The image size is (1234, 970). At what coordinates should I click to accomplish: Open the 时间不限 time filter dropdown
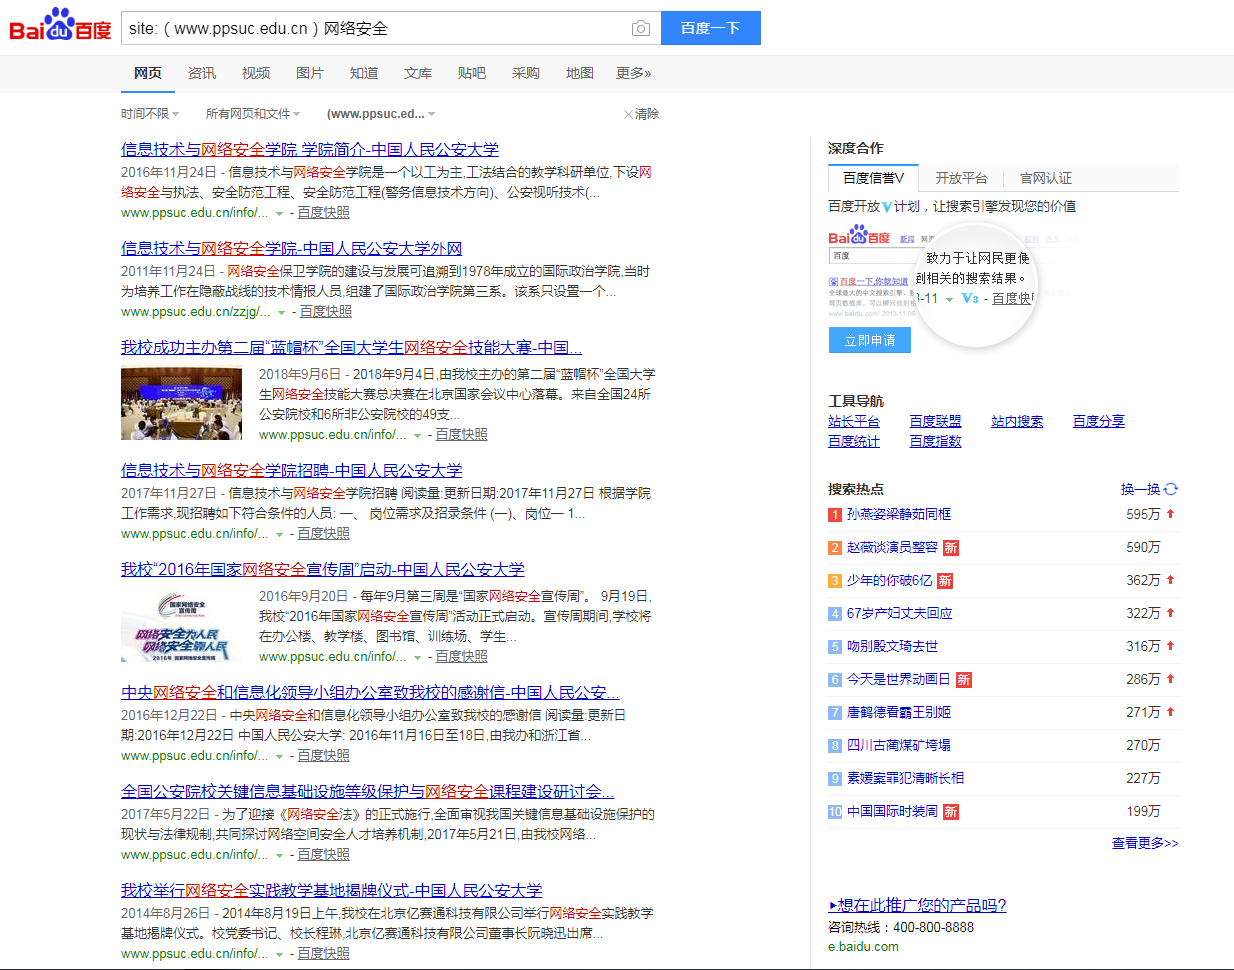click(150, 114)
